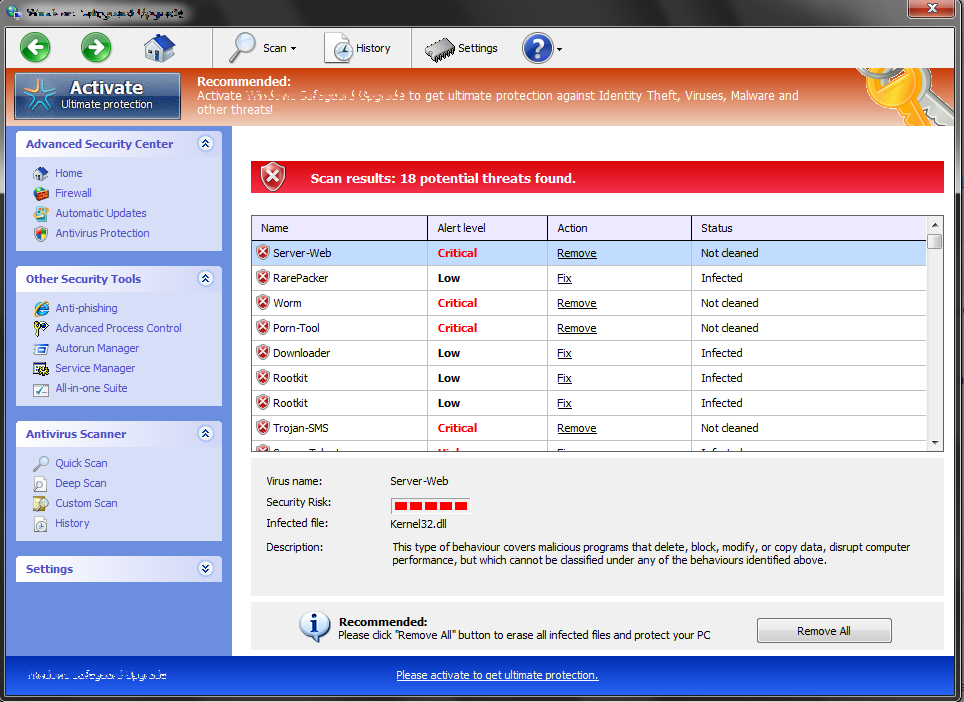
Task: Click the Service Manager icon
Action: (x=41, y=369)
